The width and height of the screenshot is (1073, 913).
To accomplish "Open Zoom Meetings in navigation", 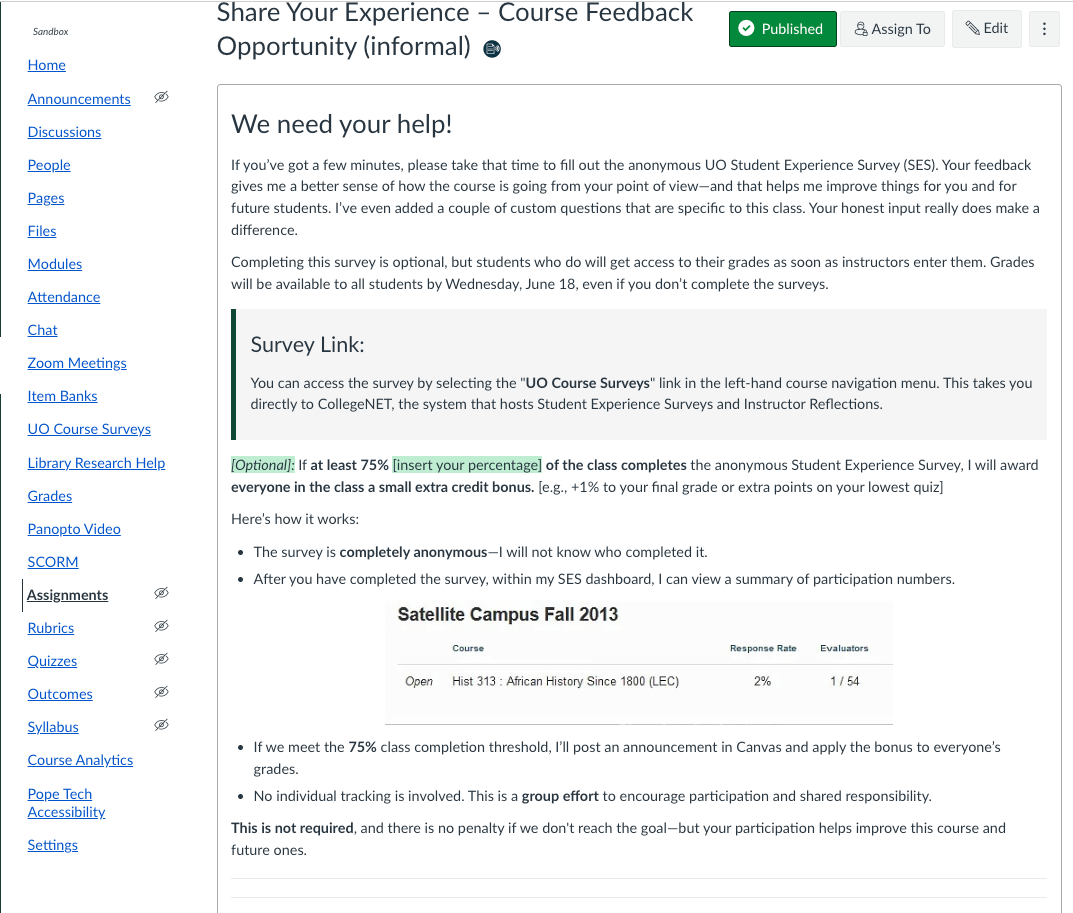I will (x=77, y=363).
